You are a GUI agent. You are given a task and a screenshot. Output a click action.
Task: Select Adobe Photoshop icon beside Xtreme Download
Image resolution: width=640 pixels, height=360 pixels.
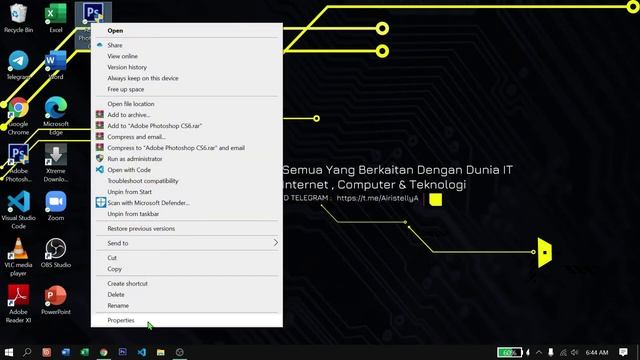pos(18,163)
